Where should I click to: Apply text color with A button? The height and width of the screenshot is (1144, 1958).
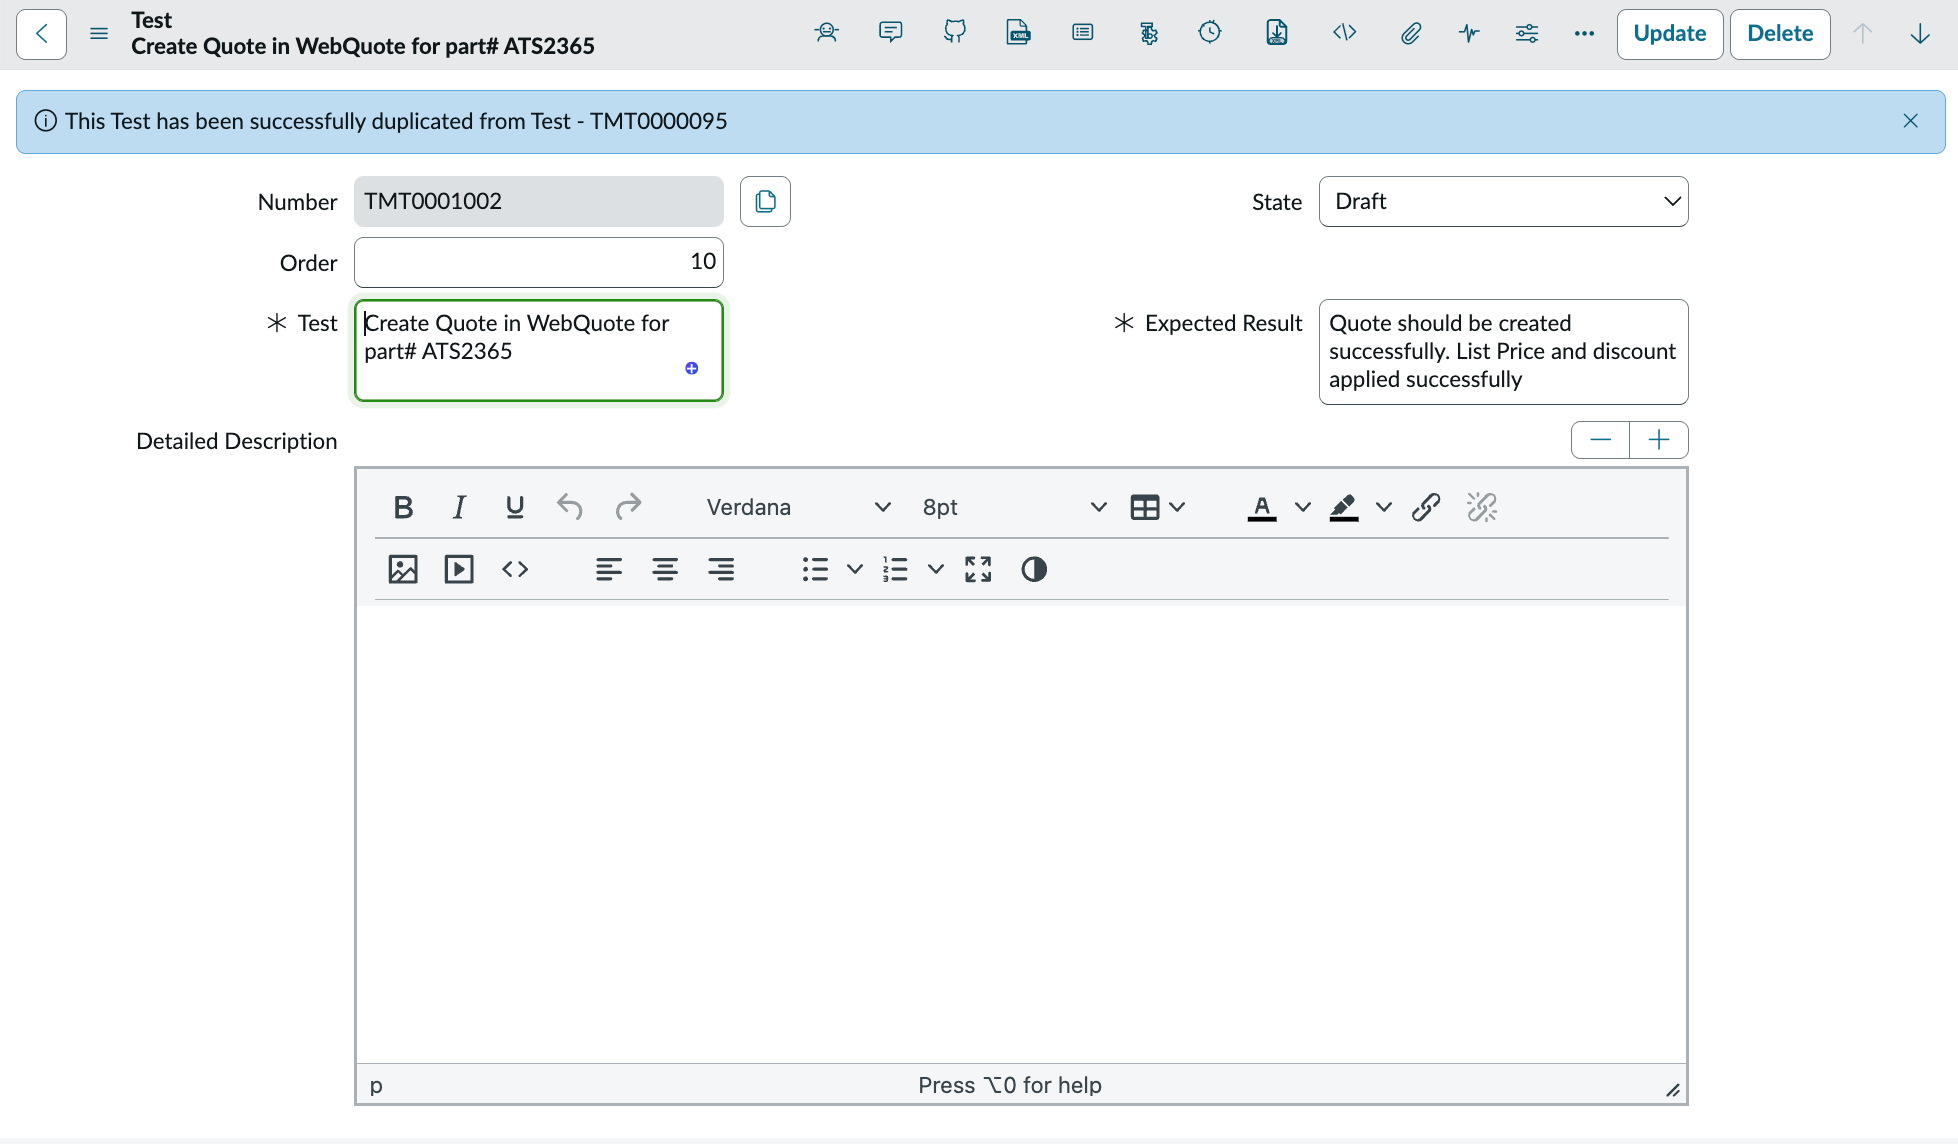tap(1262, 507)
